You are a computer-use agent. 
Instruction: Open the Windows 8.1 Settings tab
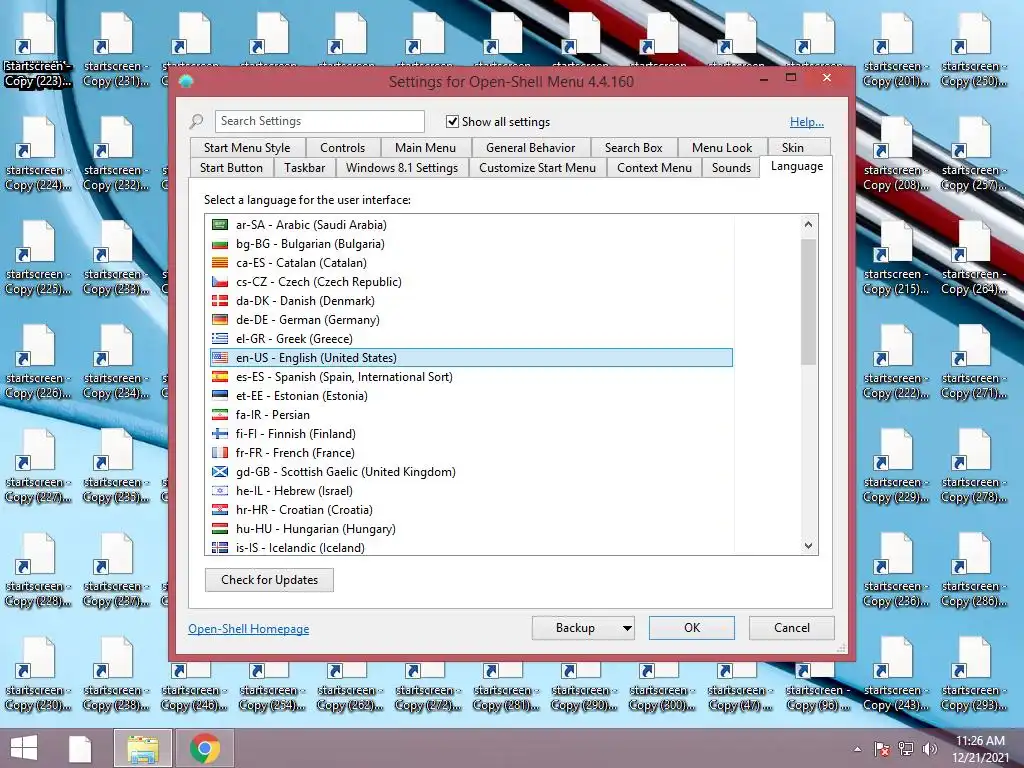[x=402, y=168]
